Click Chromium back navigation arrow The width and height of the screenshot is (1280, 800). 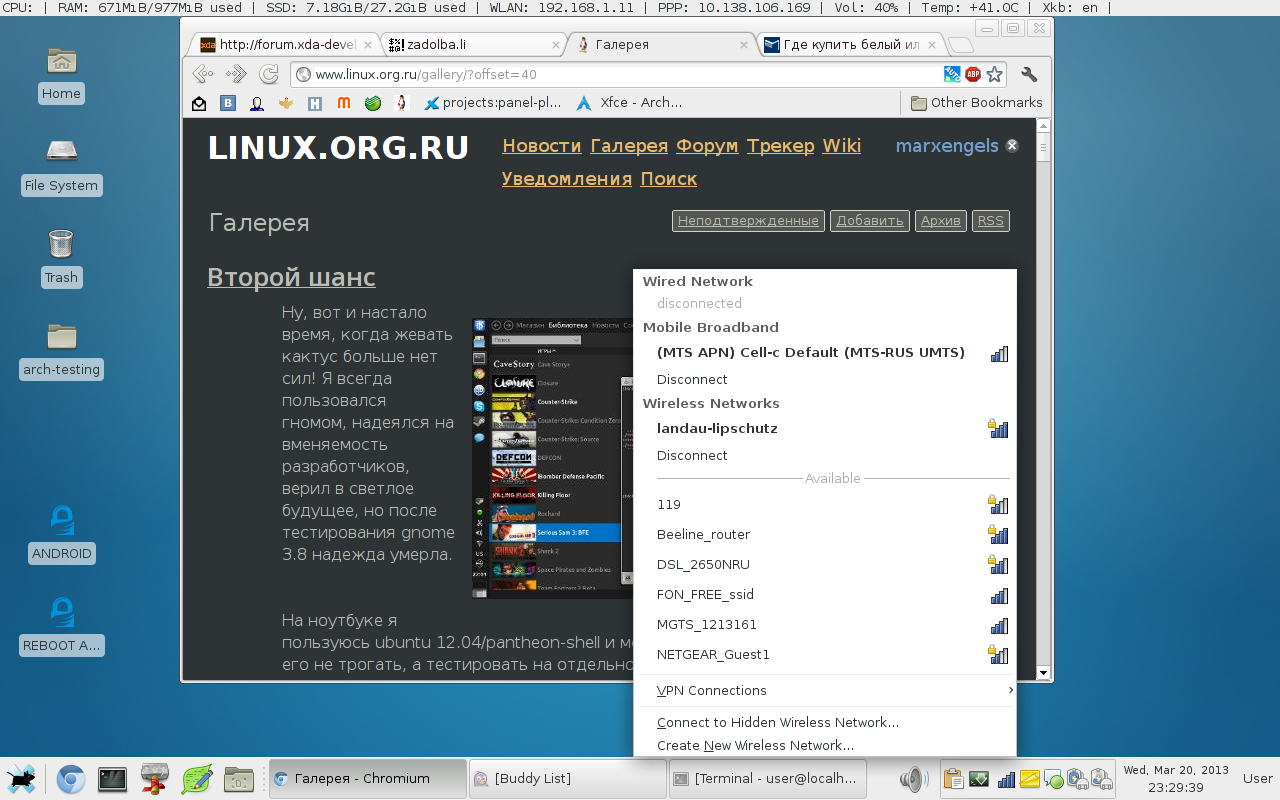(203, 74)
